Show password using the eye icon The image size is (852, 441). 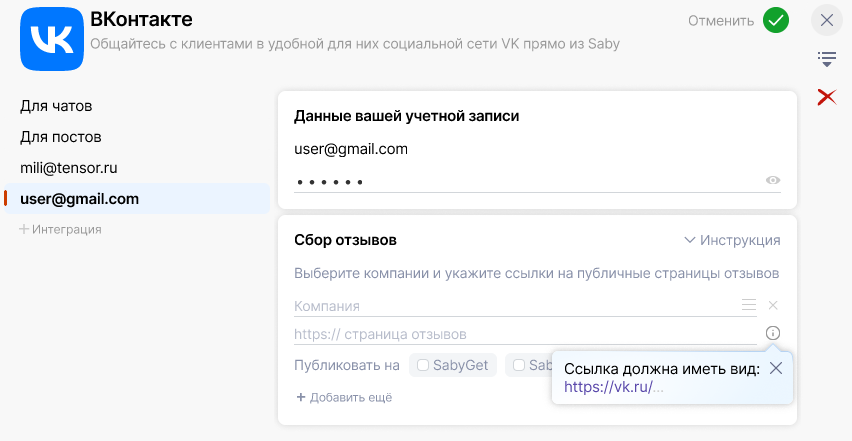click(773, 181)
